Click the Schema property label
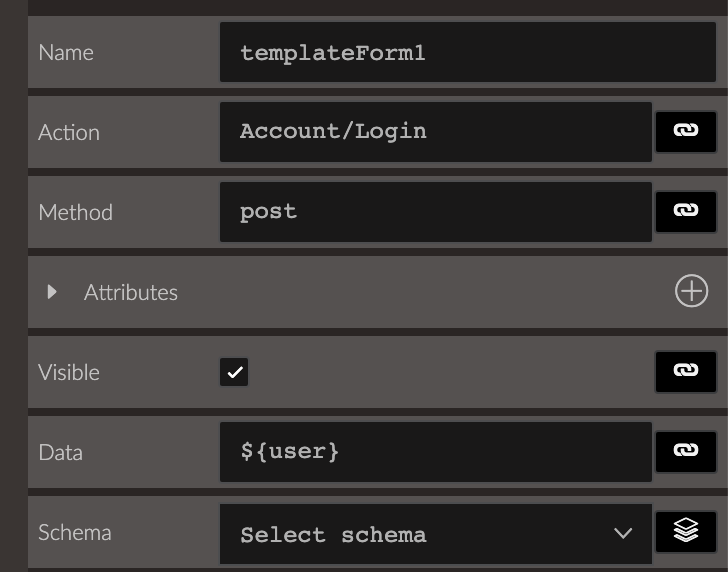 [75, 532]
